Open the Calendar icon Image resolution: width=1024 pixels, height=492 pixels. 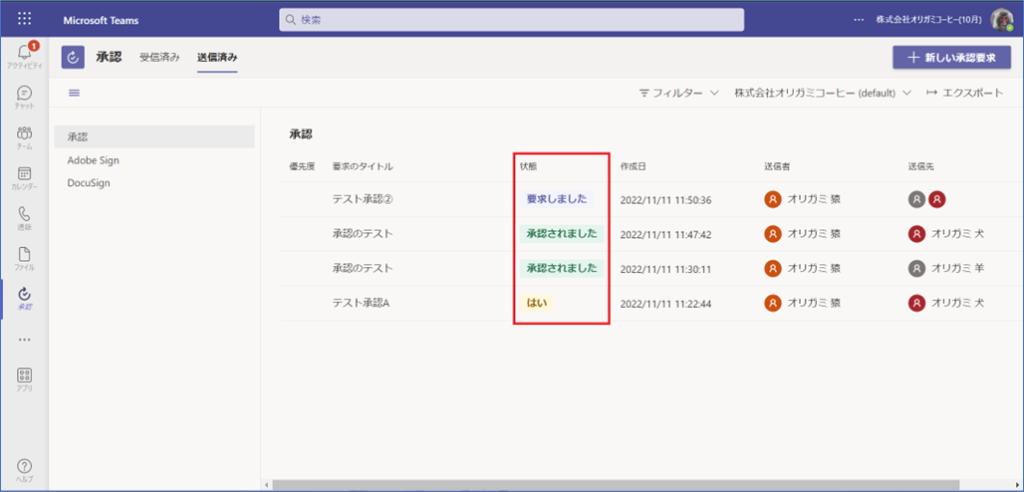[25, 178]
